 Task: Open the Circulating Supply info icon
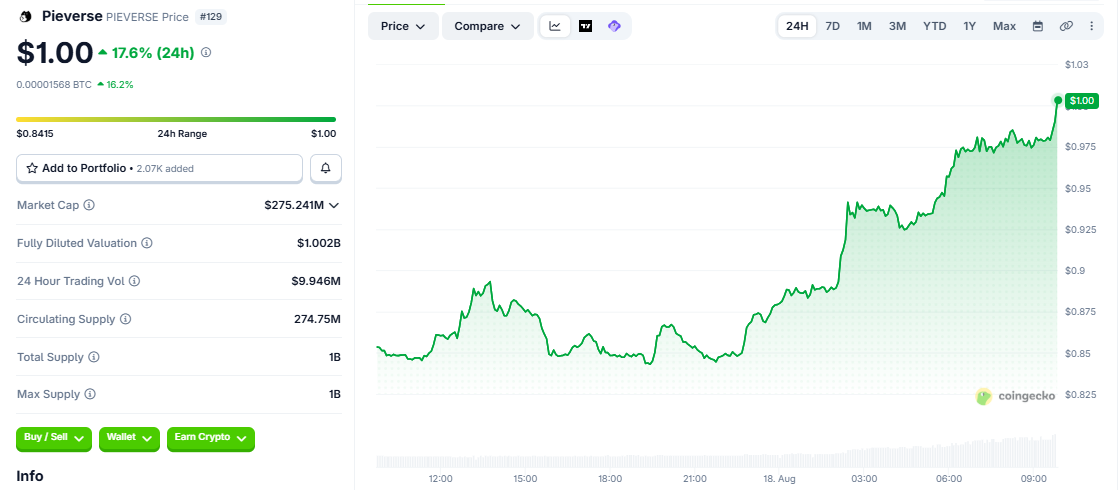pos(125,319)
